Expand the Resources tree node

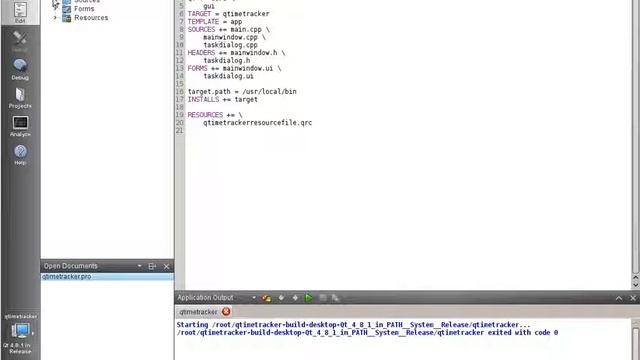click(55, 18)
